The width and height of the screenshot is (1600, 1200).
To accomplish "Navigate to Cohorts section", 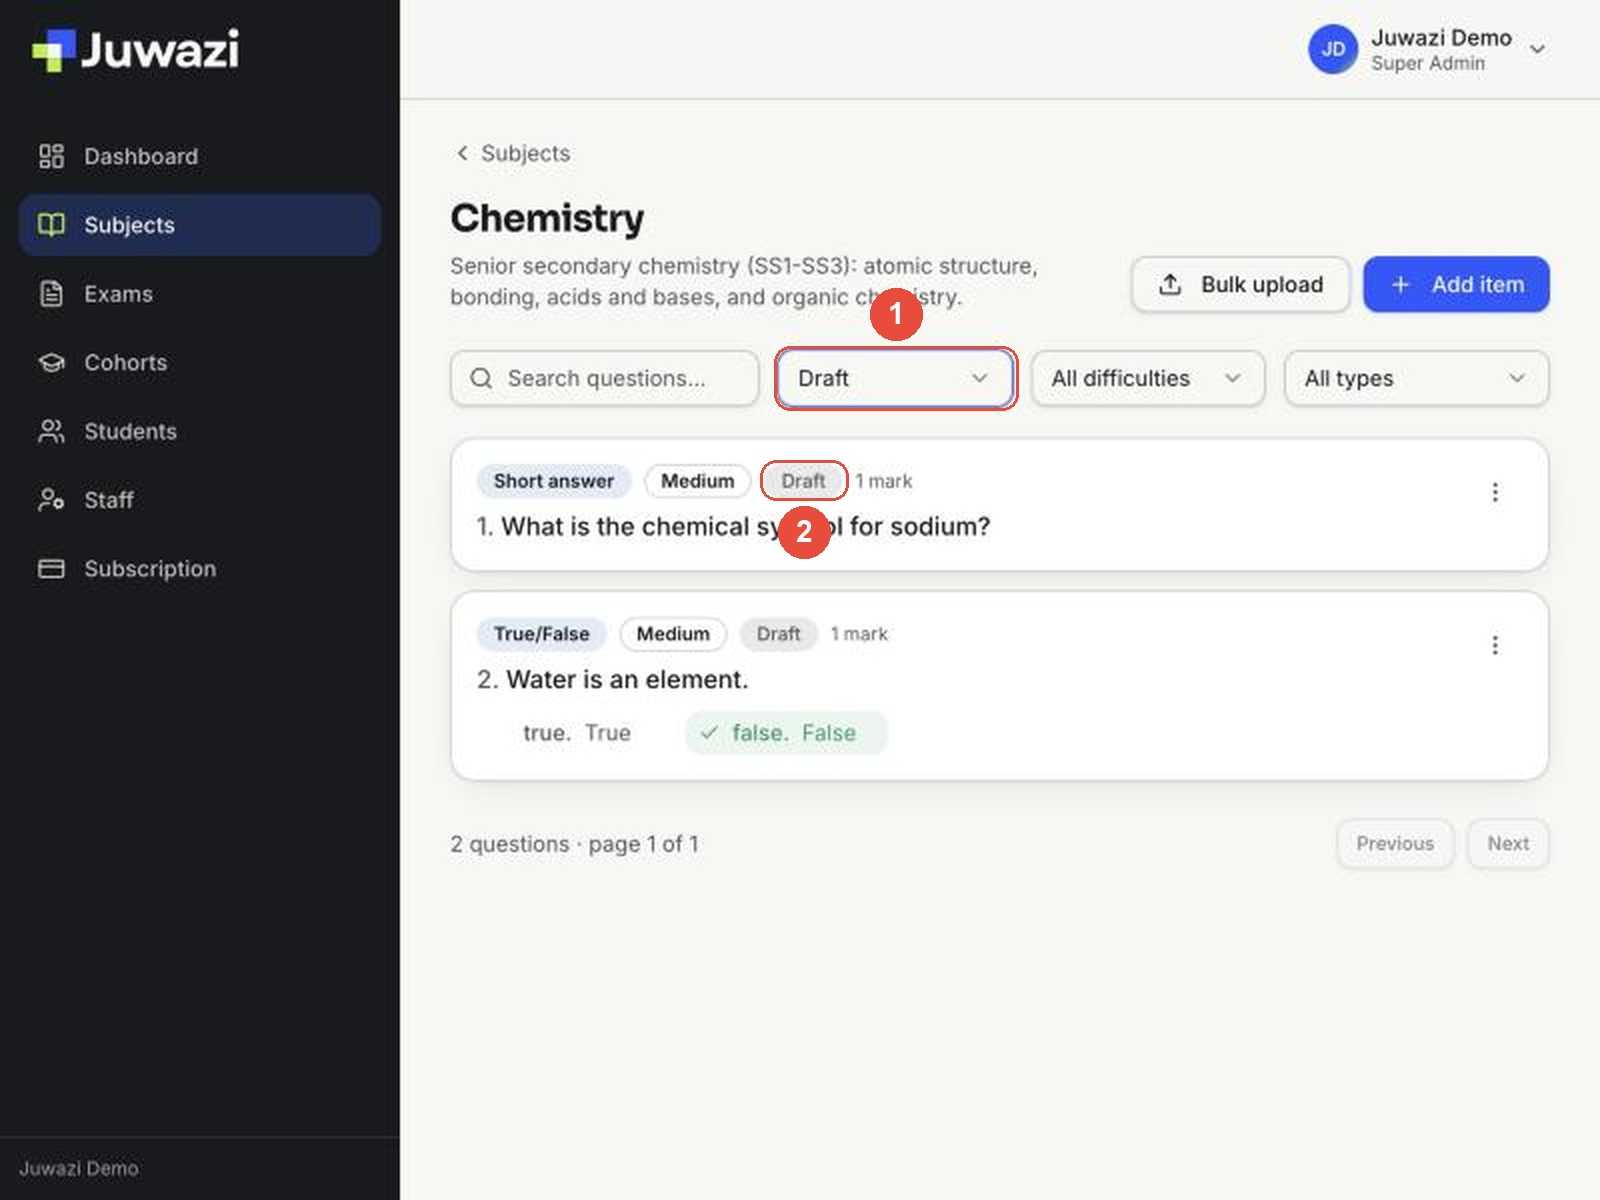I will tap(200, 363).
